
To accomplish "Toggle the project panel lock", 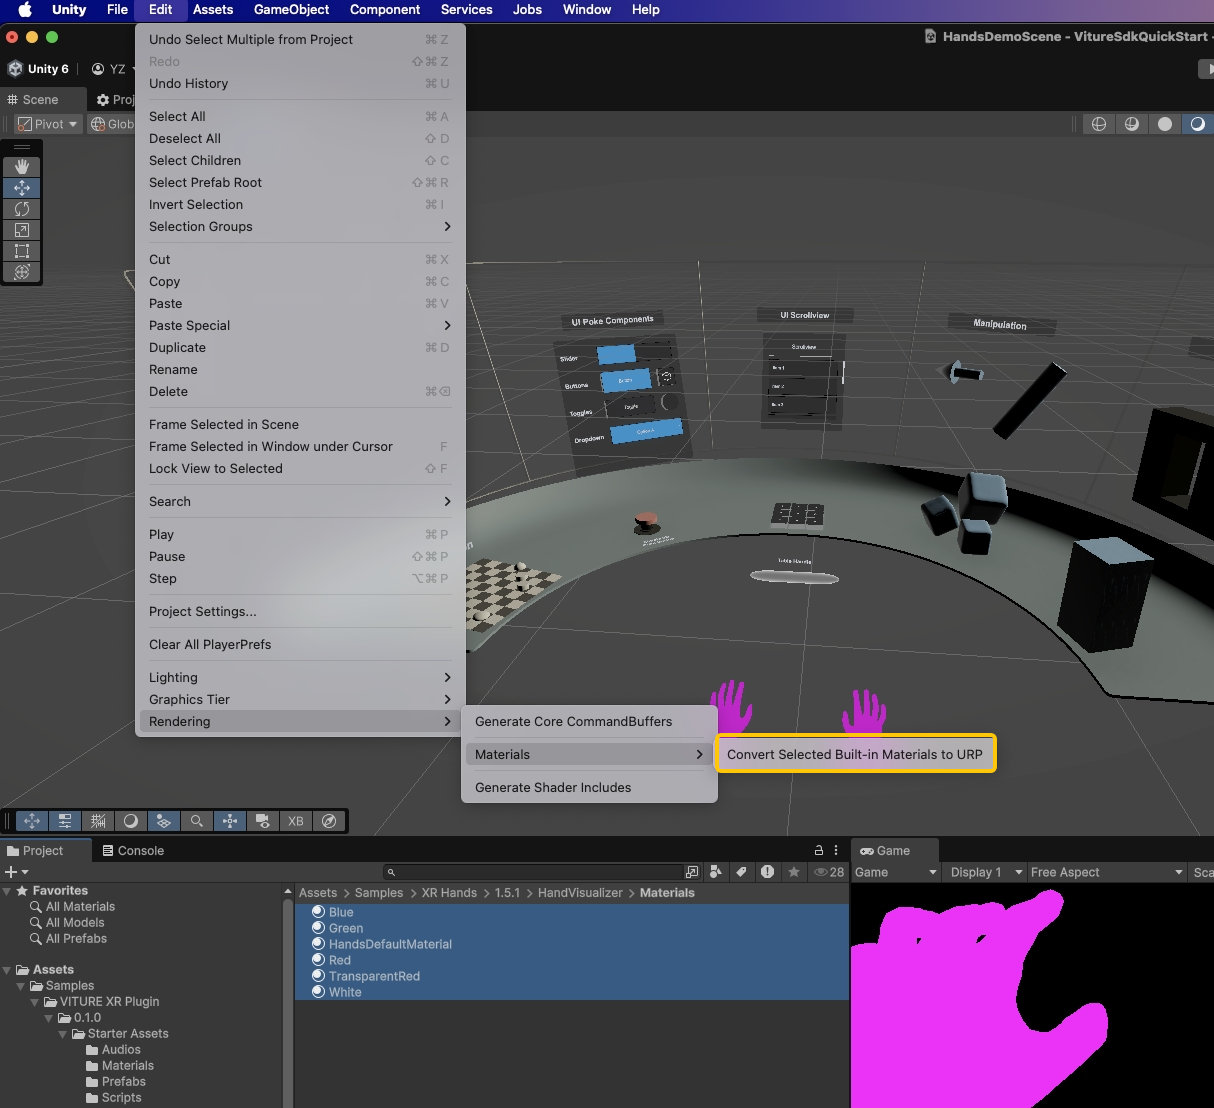I will (819, 850).
